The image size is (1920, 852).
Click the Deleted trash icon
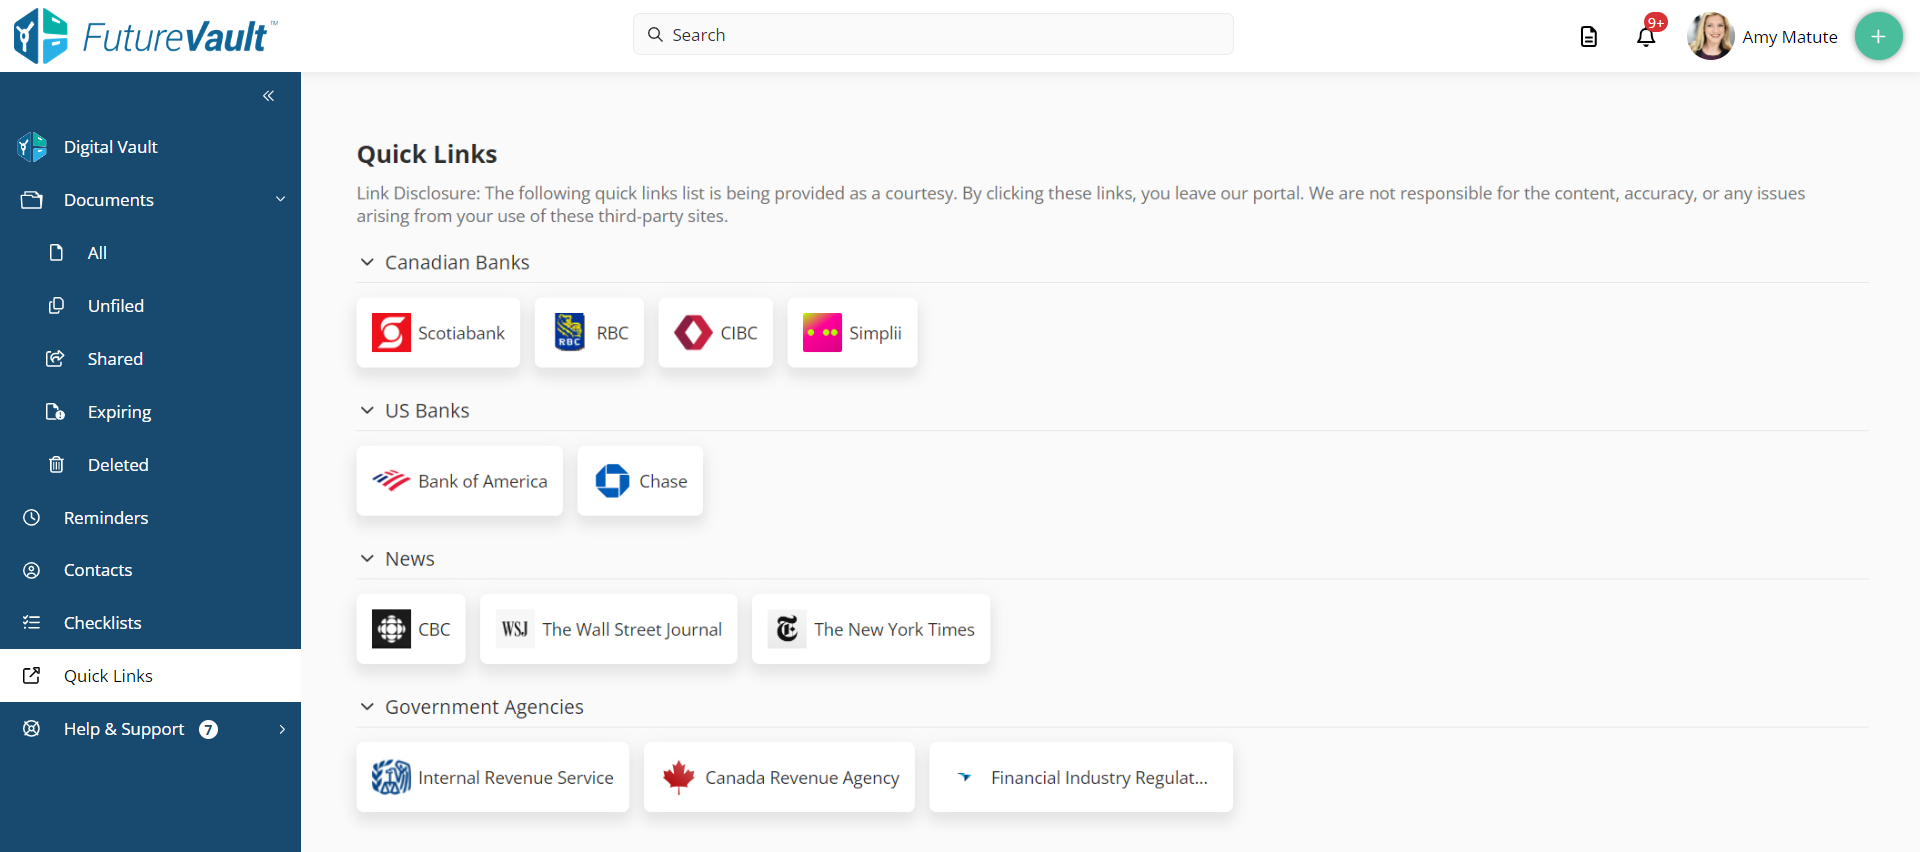[x=56, y=464]
